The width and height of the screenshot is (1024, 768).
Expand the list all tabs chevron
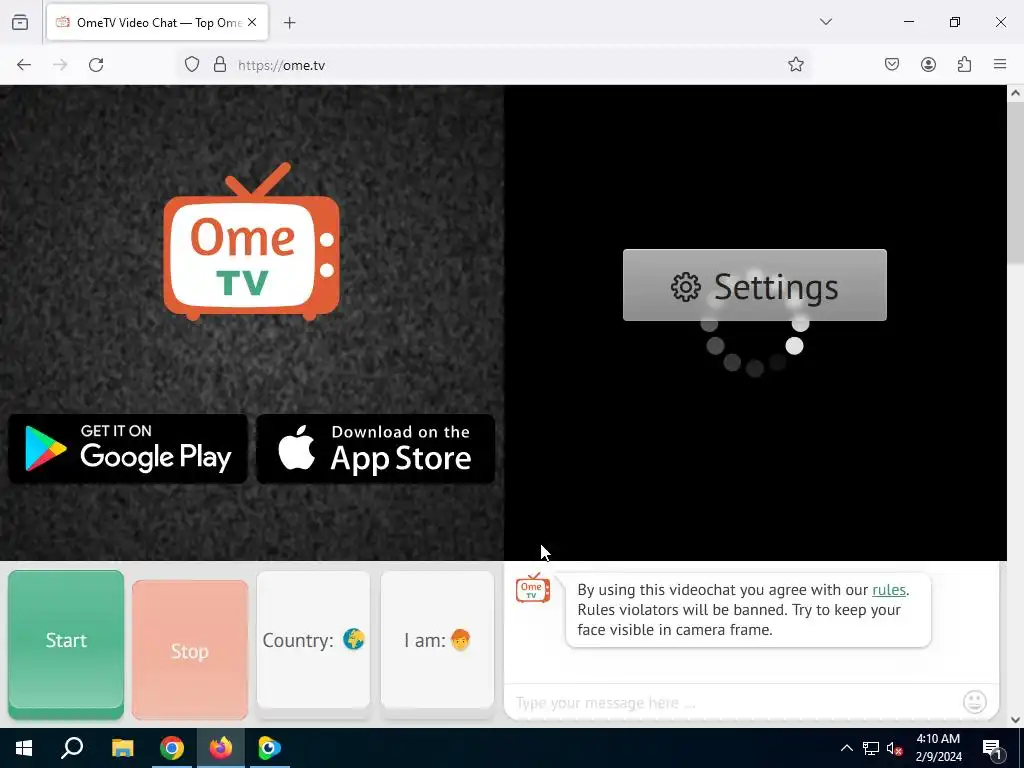825,22
